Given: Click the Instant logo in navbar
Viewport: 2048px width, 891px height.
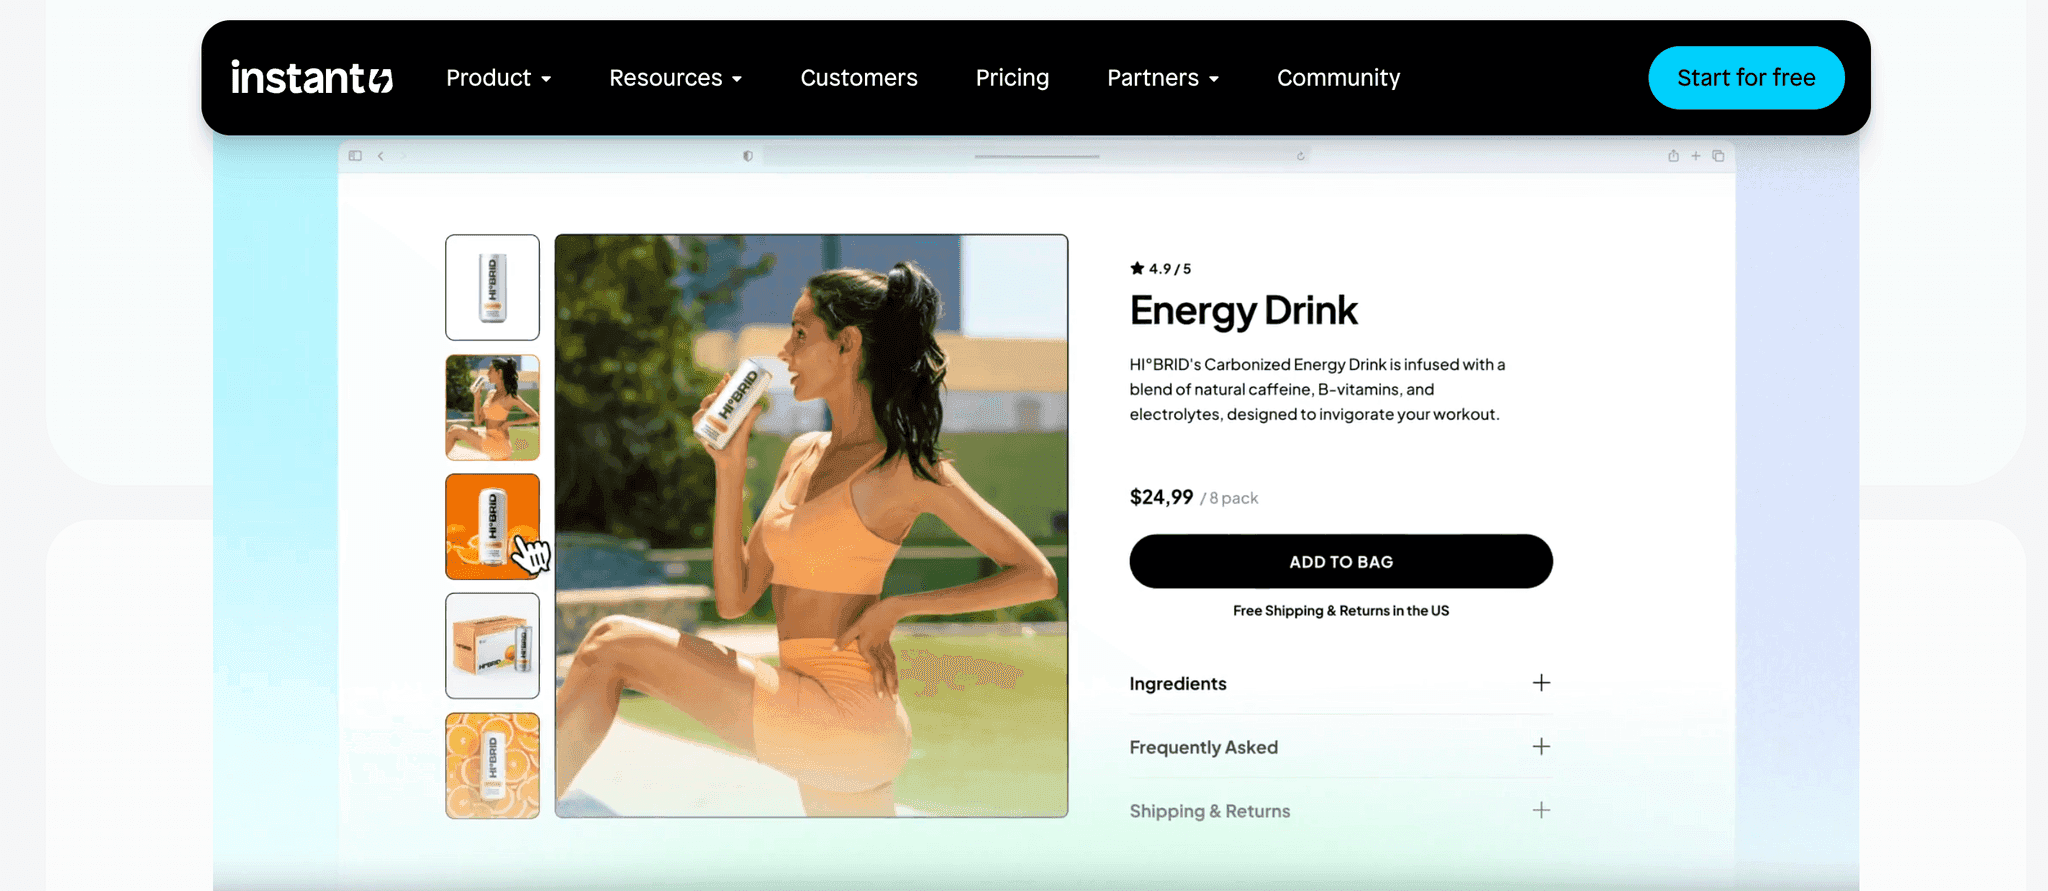Looking at the screenshot, I should tap(312, 77).
